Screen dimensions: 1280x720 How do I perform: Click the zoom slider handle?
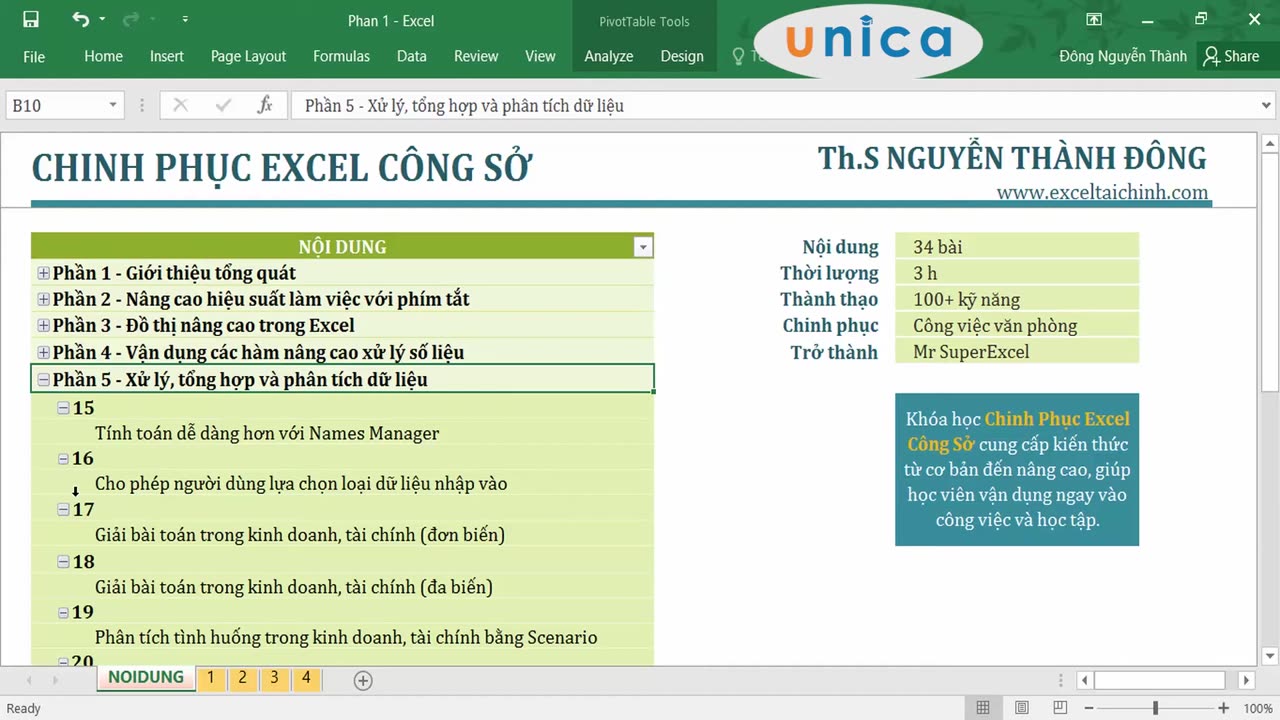point(1155,708)
